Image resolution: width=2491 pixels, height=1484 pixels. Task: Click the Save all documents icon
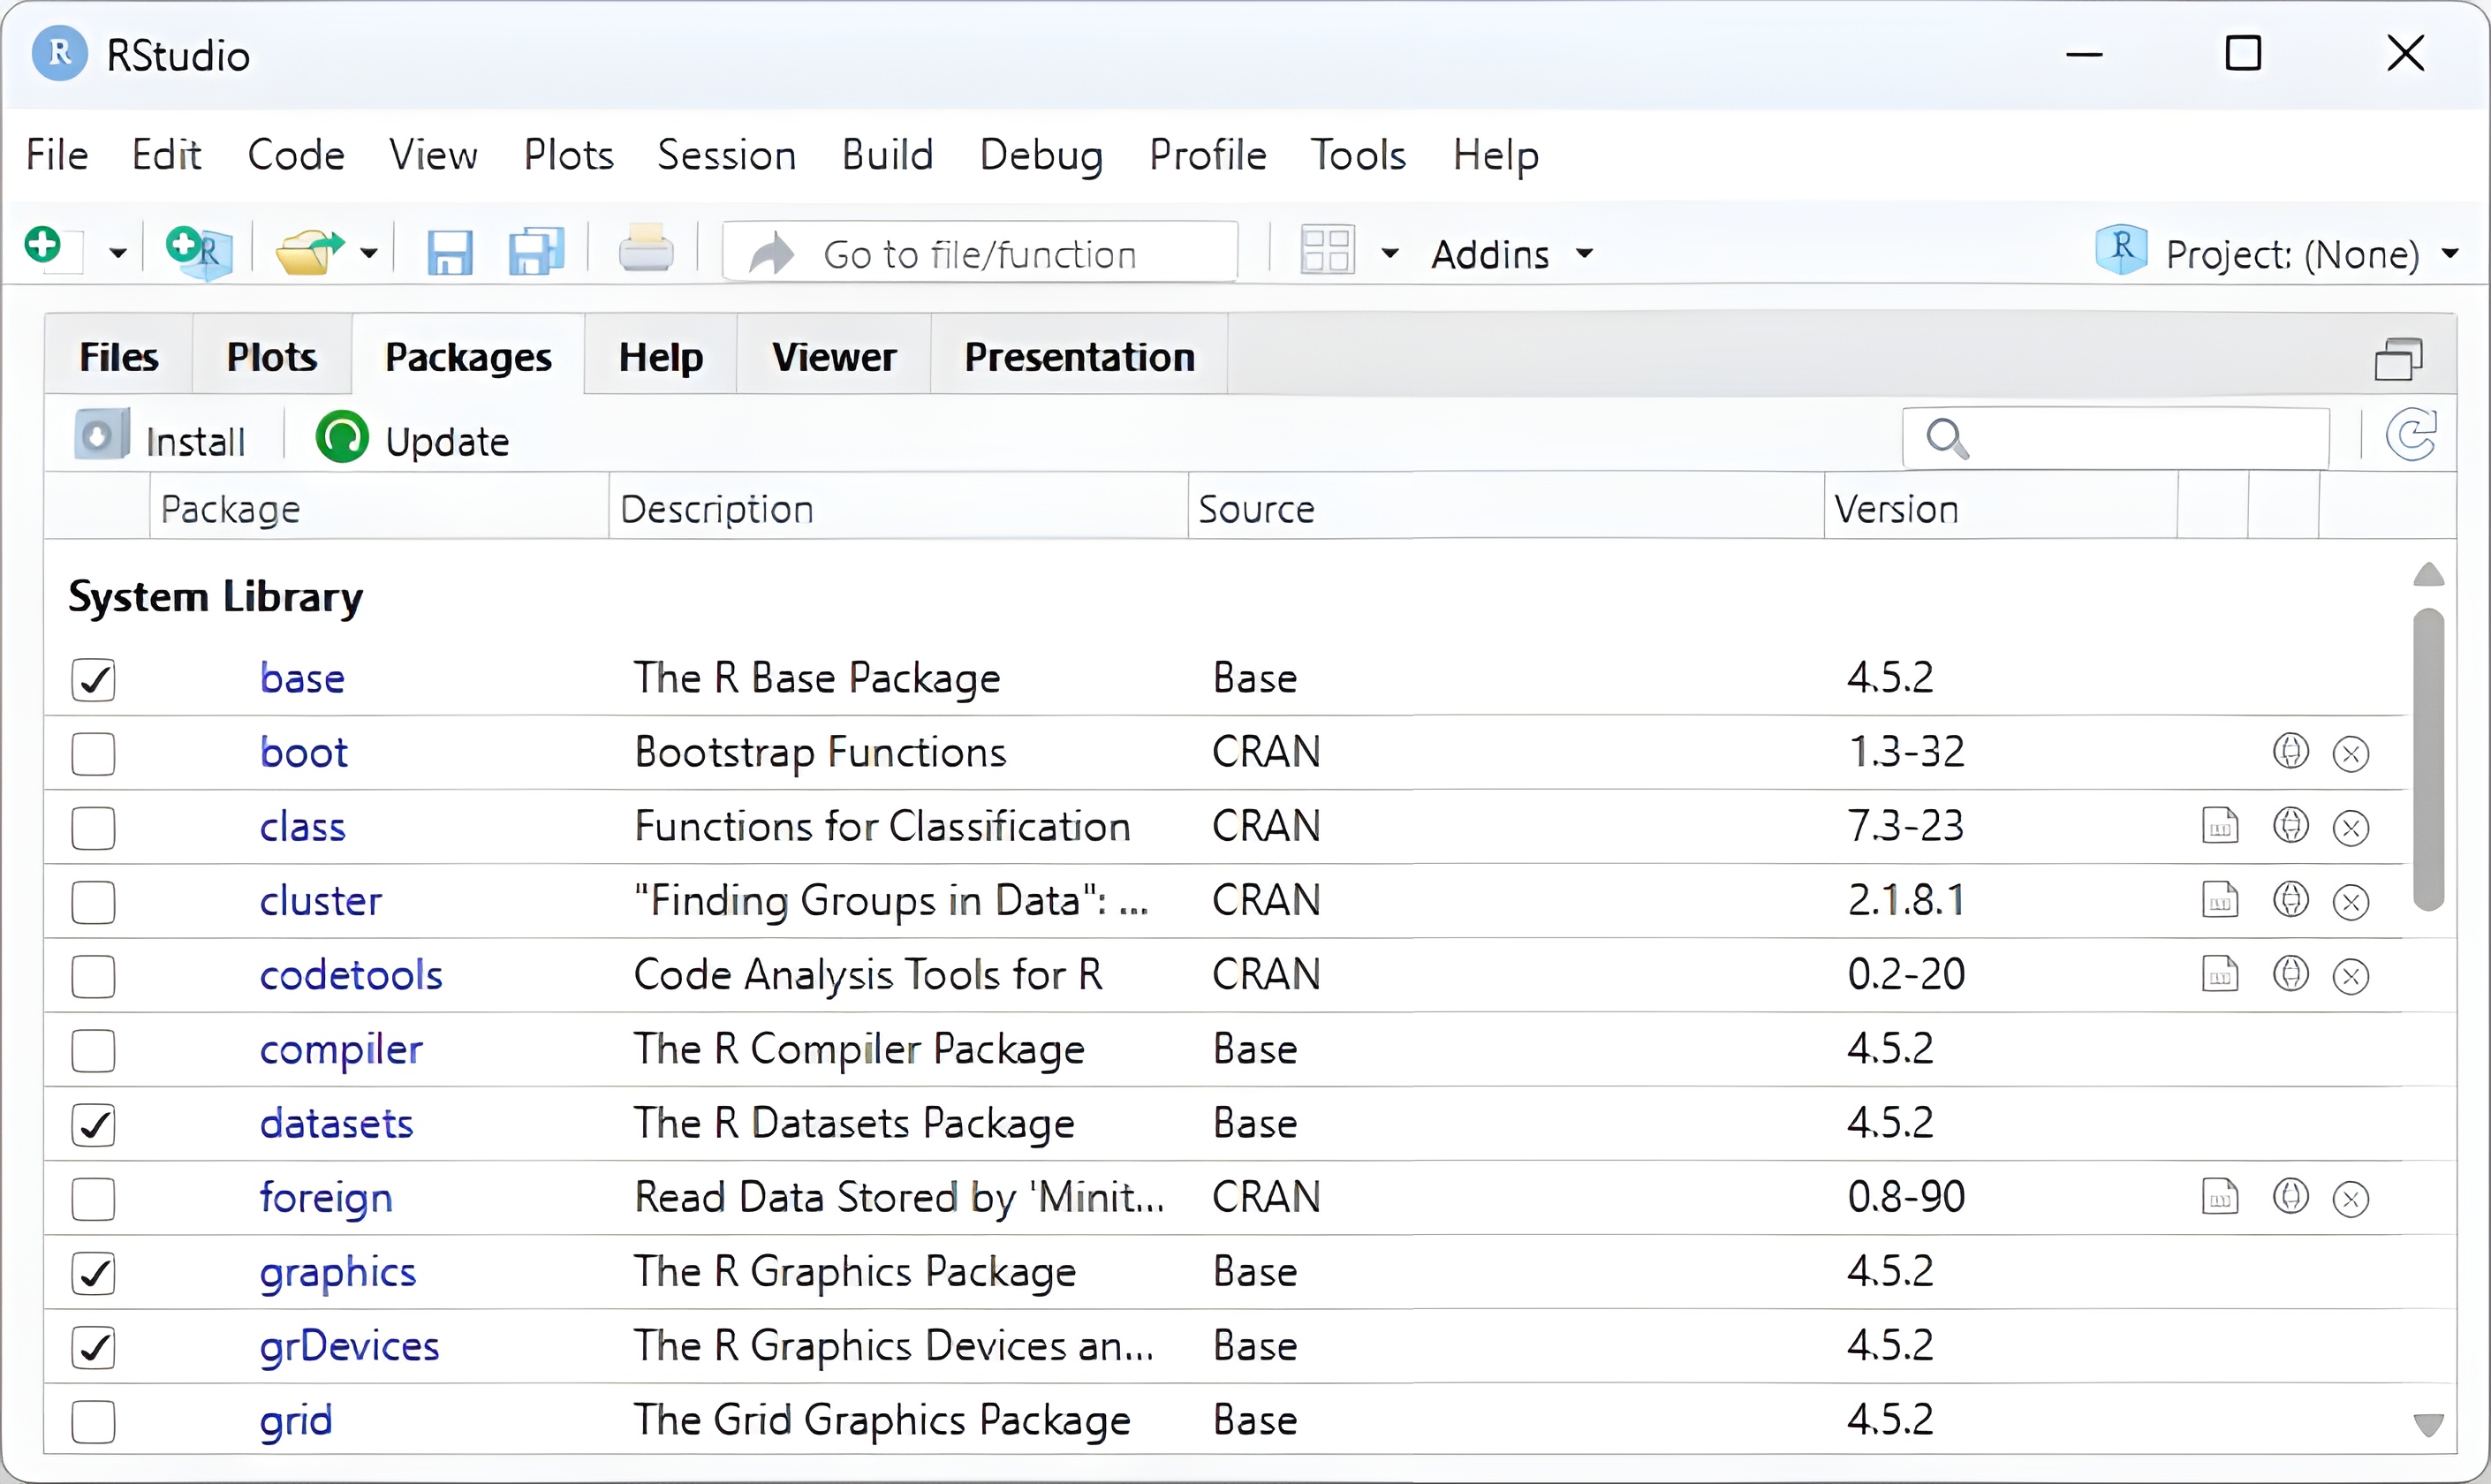pyautogui.click(x=536, y=252)
